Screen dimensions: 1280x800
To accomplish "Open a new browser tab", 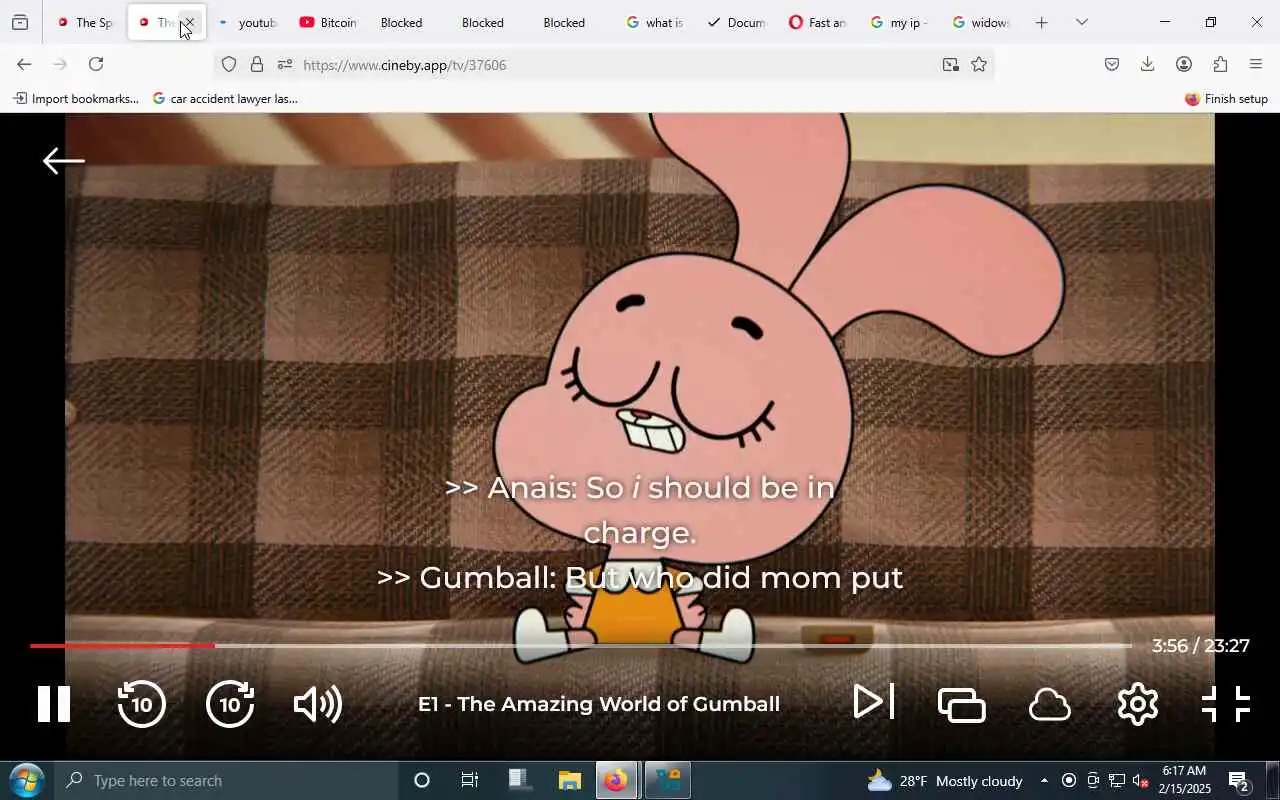I will [x=1041, y=22].
